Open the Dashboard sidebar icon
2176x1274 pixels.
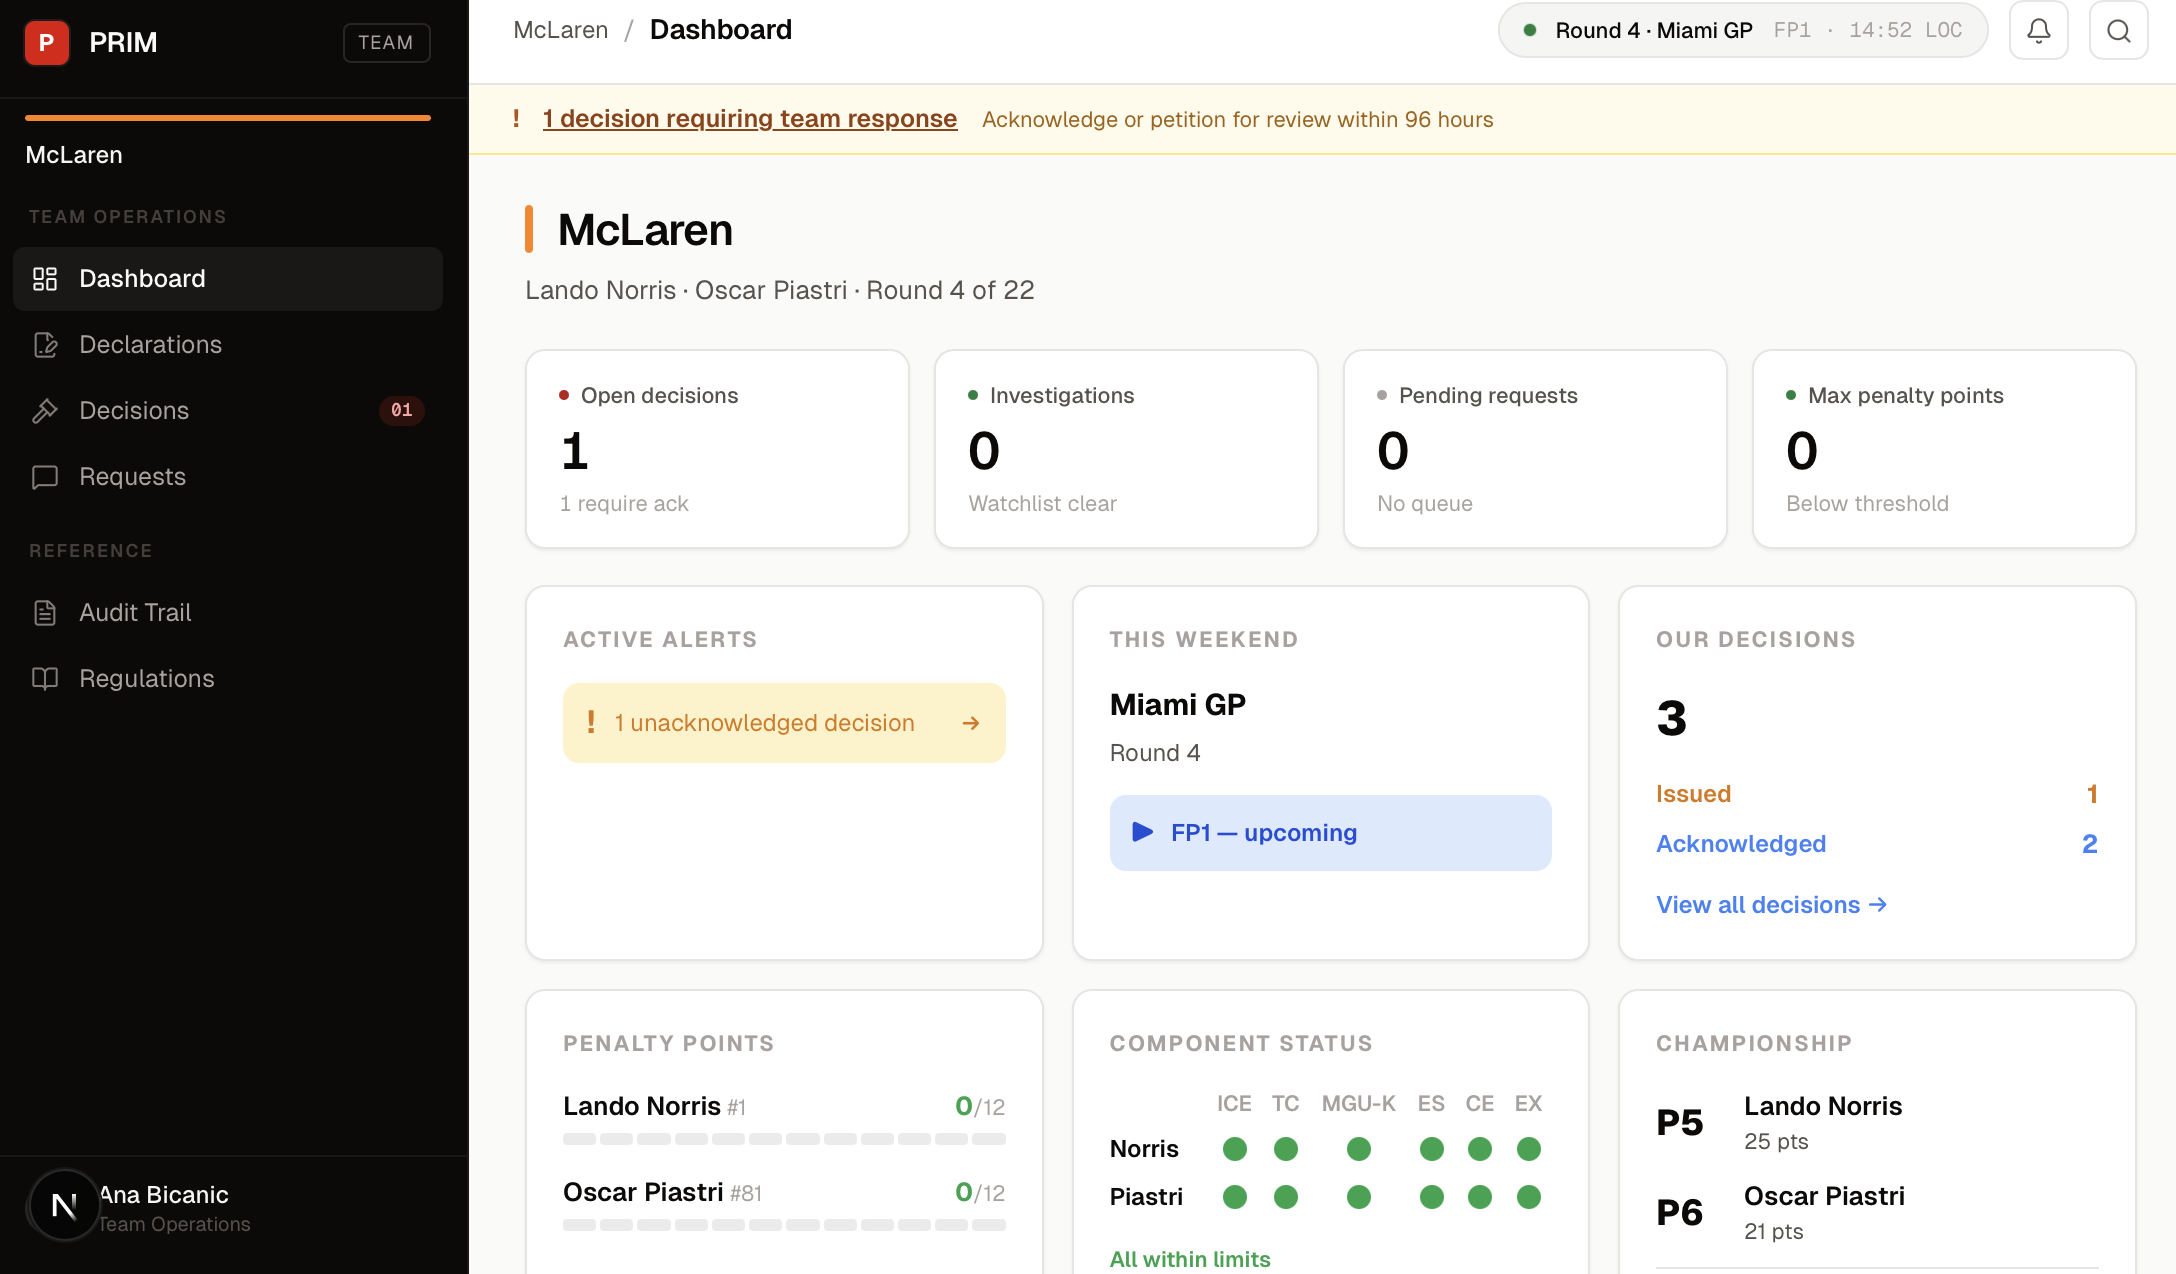44,279
